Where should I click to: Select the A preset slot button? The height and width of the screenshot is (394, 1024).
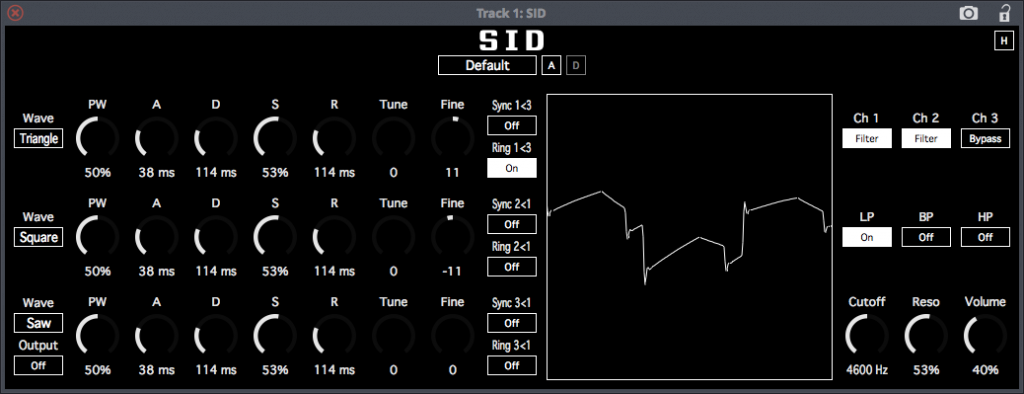tap(551, 65)
